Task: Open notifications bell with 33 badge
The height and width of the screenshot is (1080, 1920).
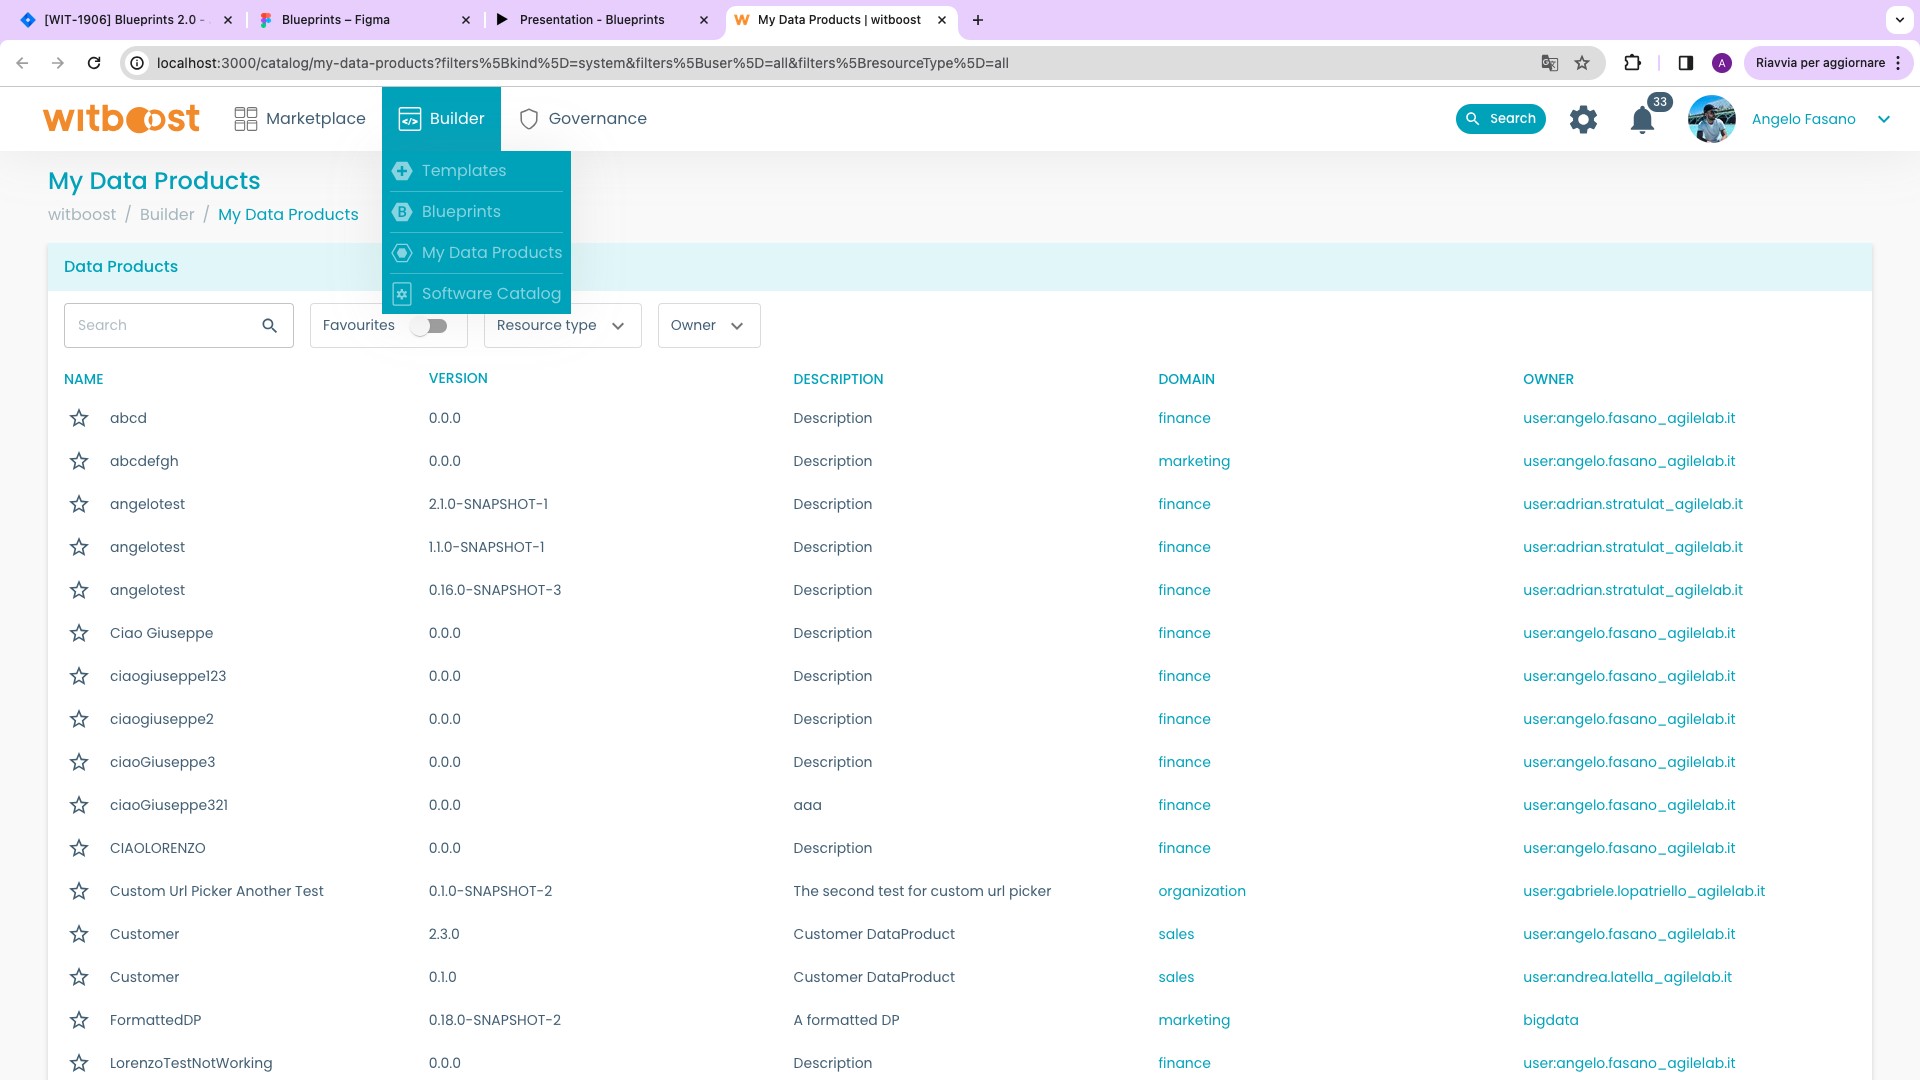Action: coord(1642,119)
